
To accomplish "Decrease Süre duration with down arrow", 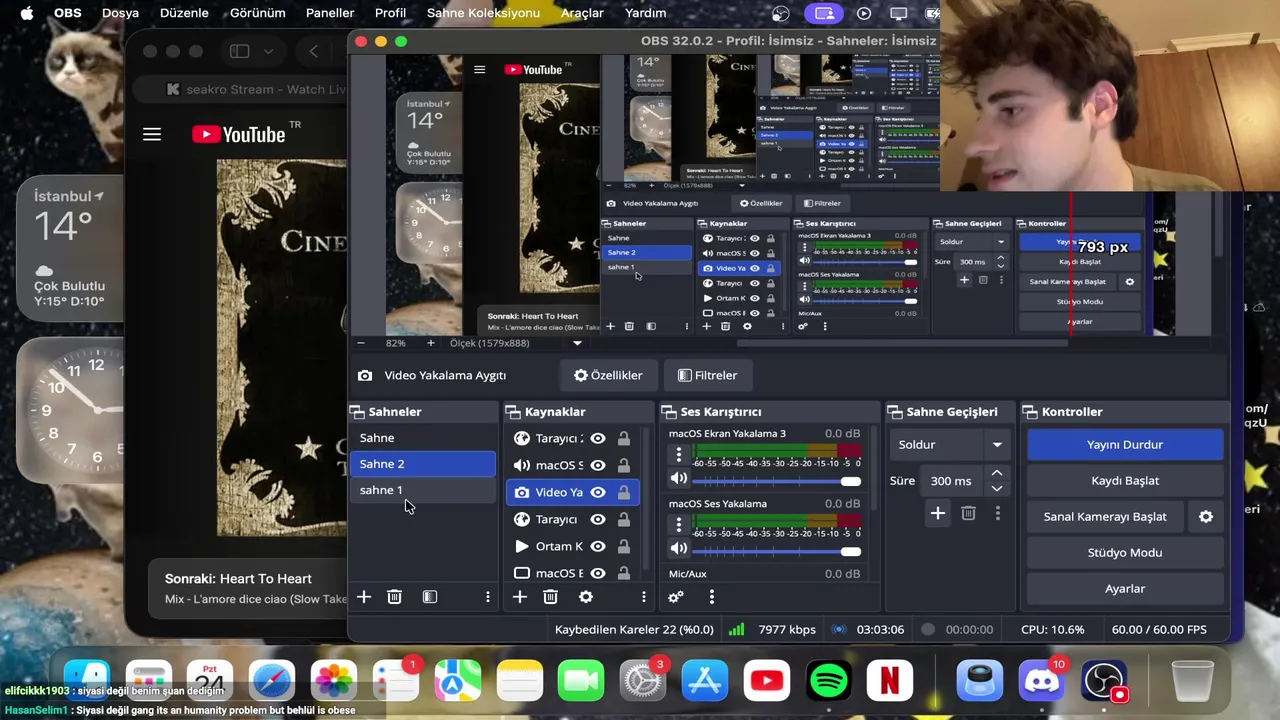I will [x=996, y=488].
